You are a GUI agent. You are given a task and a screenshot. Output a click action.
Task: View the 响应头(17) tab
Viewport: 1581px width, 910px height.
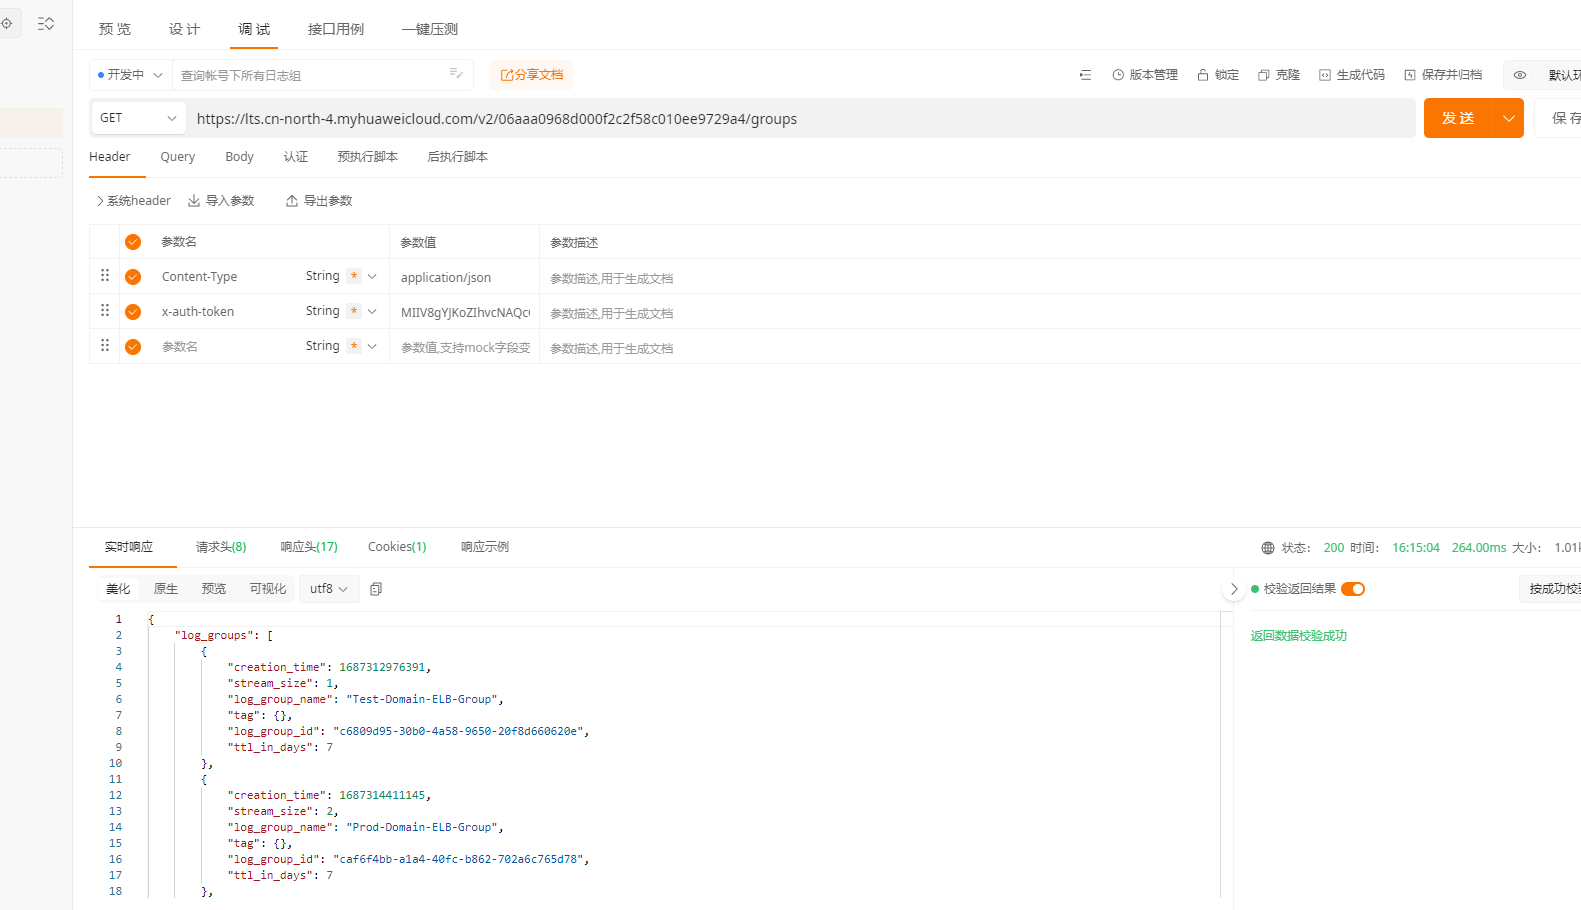pyautogui.click(x=309, y=547)
